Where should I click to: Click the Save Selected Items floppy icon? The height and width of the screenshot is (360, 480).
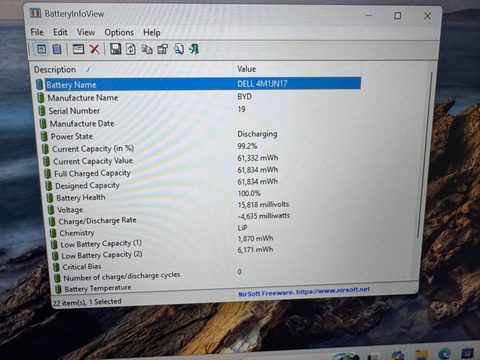click(x=115, y=49)
